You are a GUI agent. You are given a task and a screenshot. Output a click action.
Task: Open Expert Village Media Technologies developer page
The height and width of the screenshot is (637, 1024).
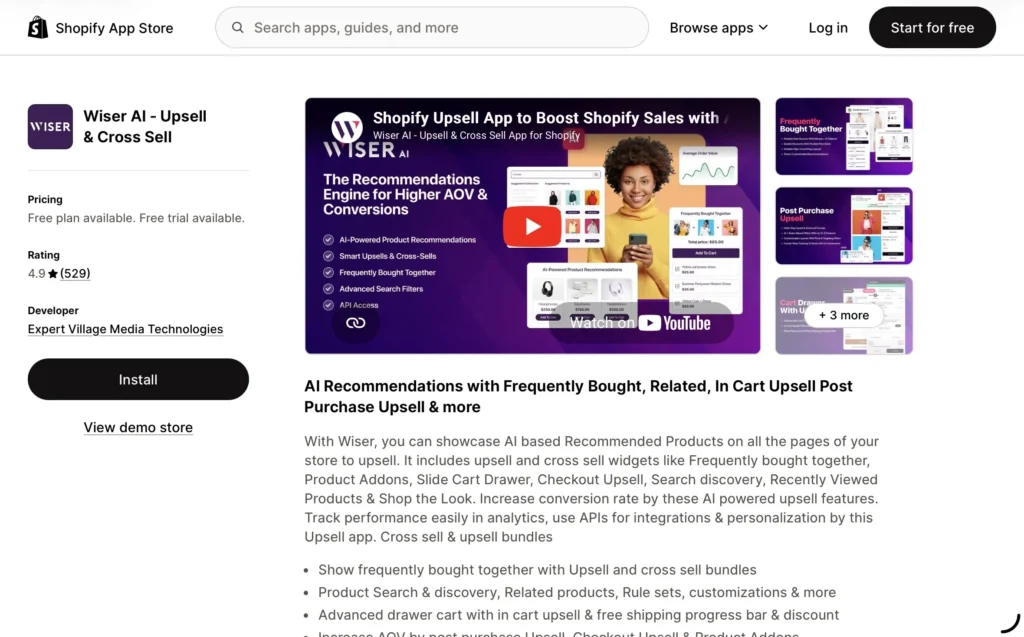point(125,329)
